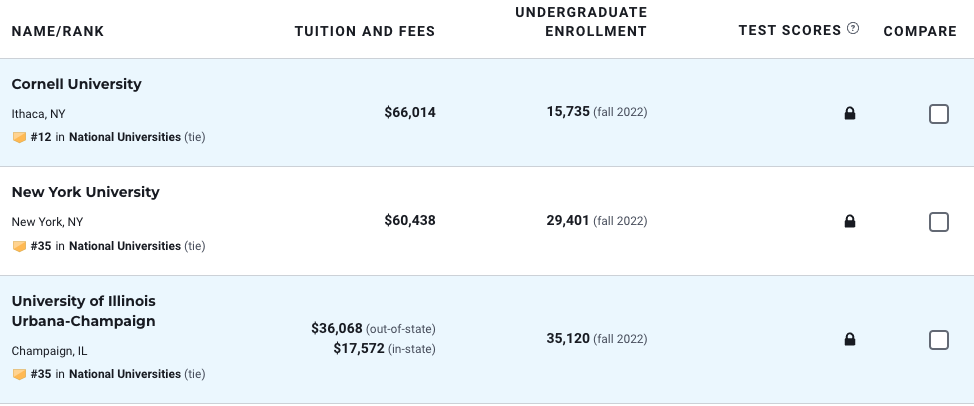This screenshot has width=974, height=406.
Task: Click NYU's #35 in National Universities ranking link
Action: pos(106,246)
